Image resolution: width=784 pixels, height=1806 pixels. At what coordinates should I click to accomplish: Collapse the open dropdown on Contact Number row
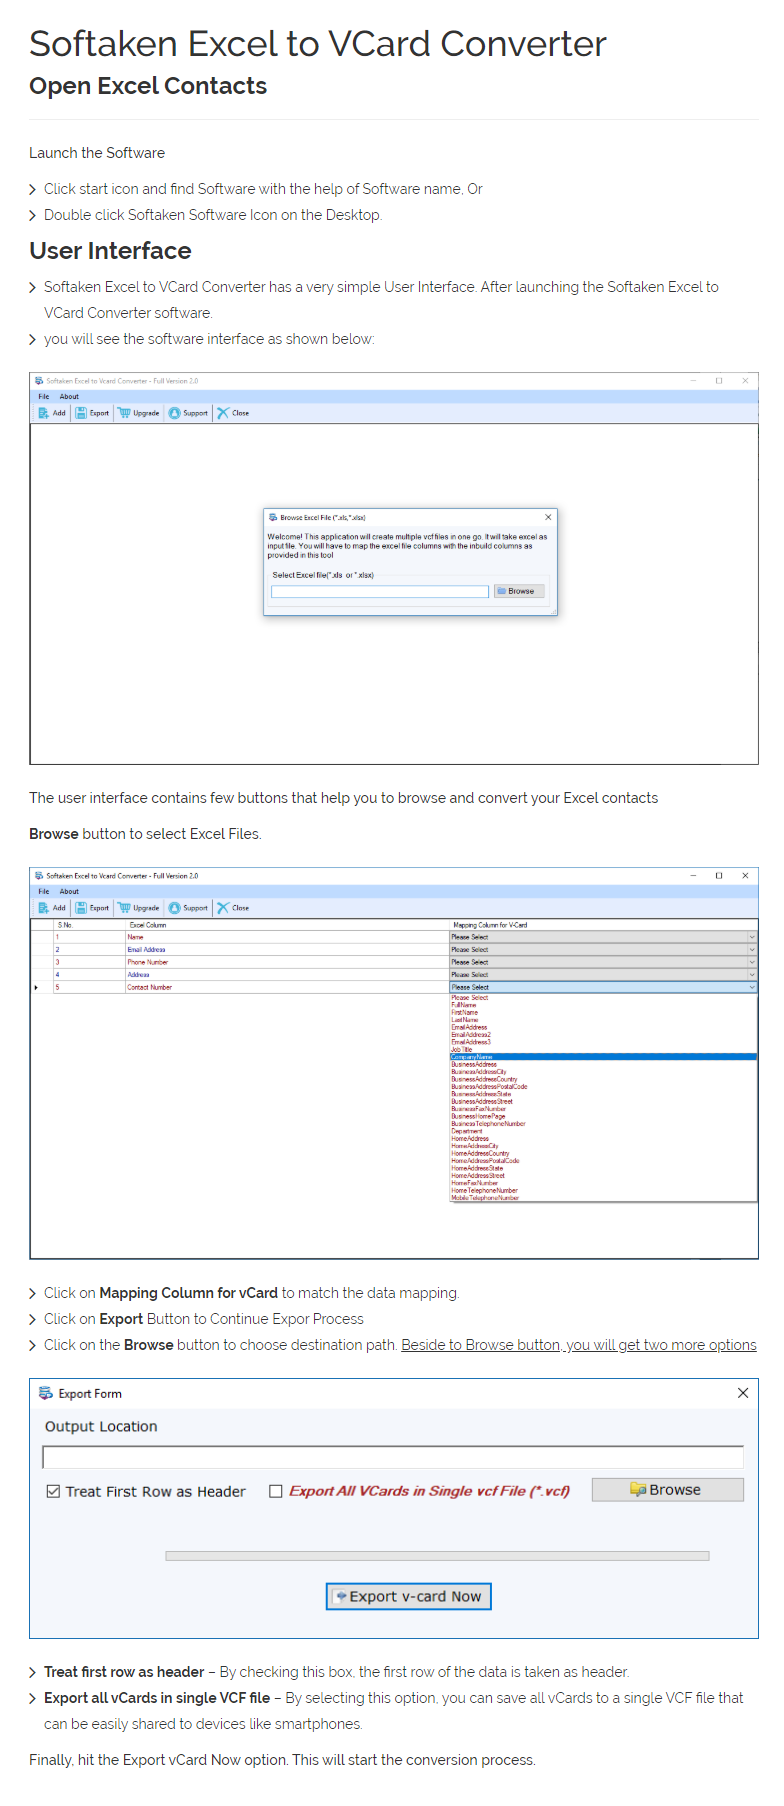[752, 987]
